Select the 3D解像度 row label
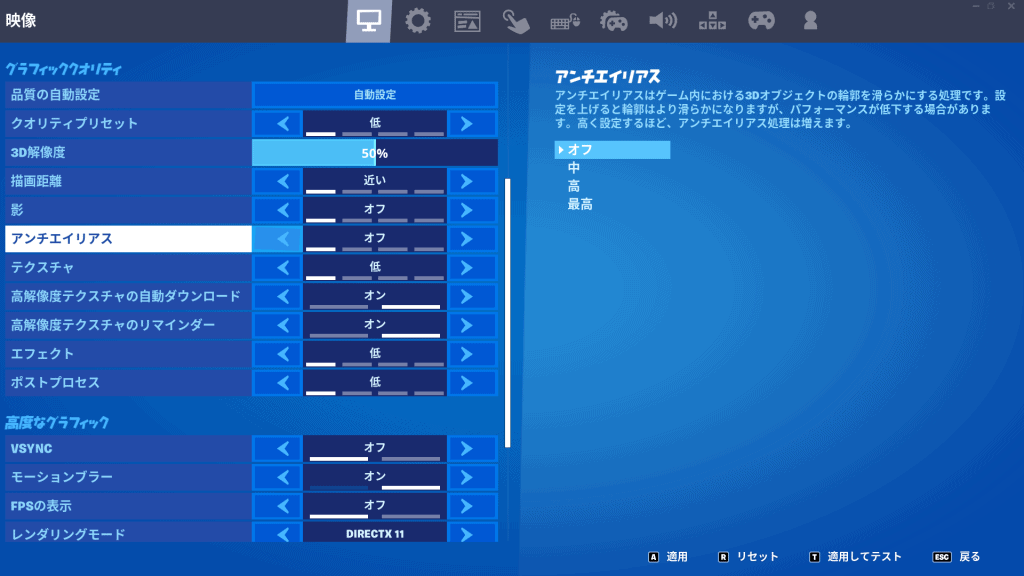This screenshot has height=576, width=1024. click(x=129, y=153)
